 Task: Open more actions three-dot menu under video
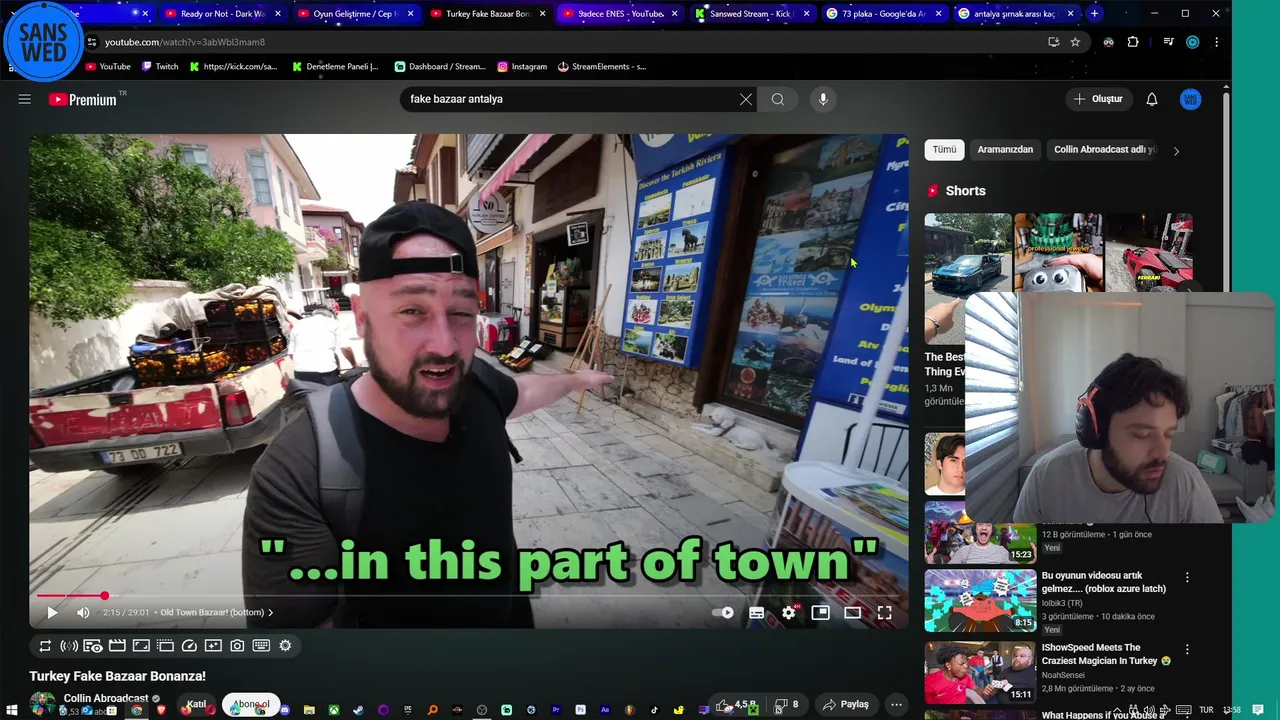pos(896,705)
